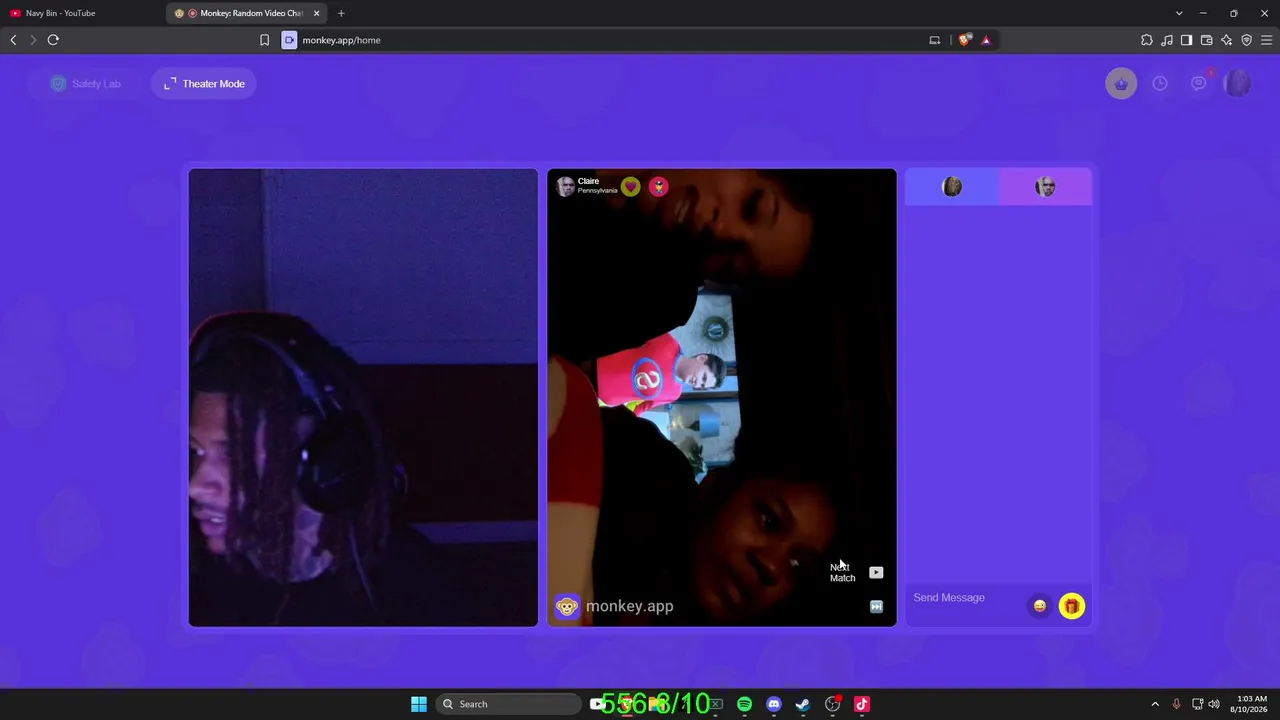Open the OBS icon on the taskbar

832,704
